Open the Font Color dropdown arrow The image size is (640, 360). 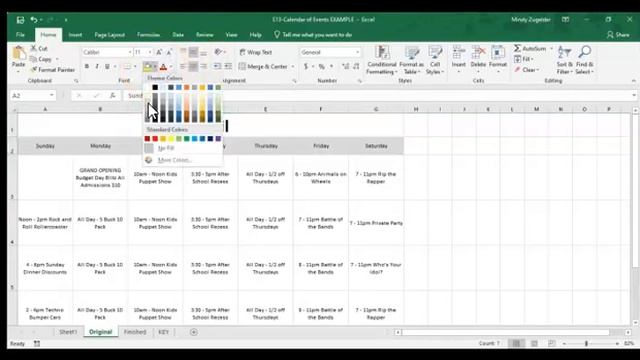click(x=171, y=67)
